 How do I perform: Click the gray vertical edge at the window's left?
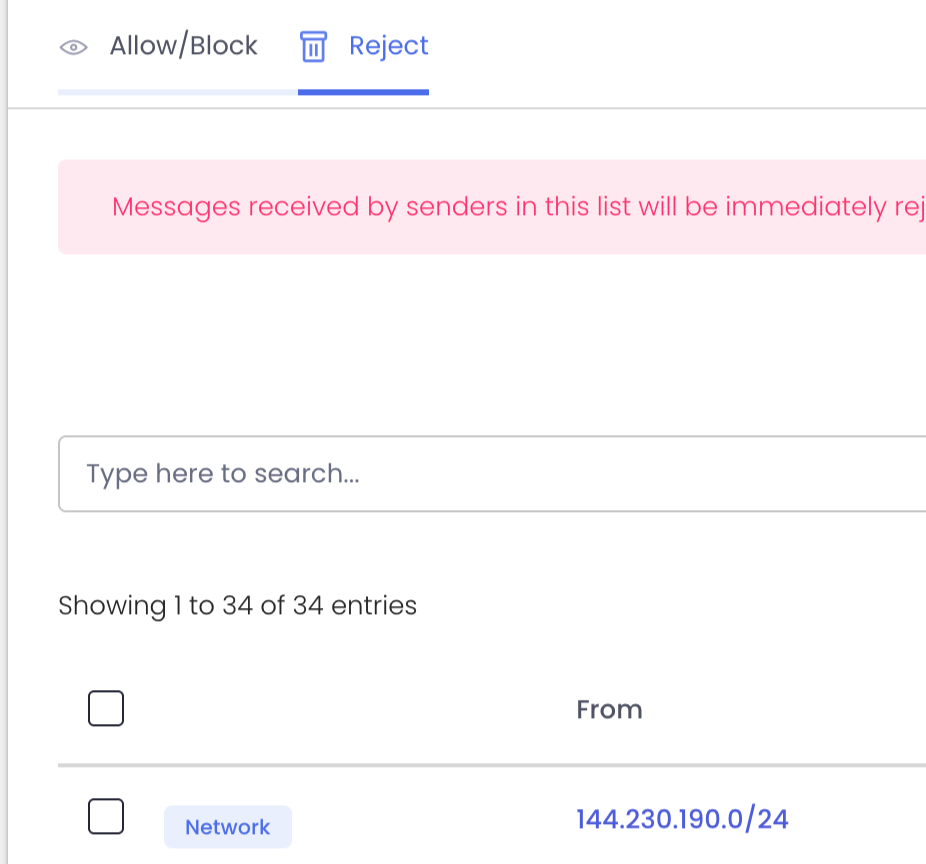click(x=4, y=432)
